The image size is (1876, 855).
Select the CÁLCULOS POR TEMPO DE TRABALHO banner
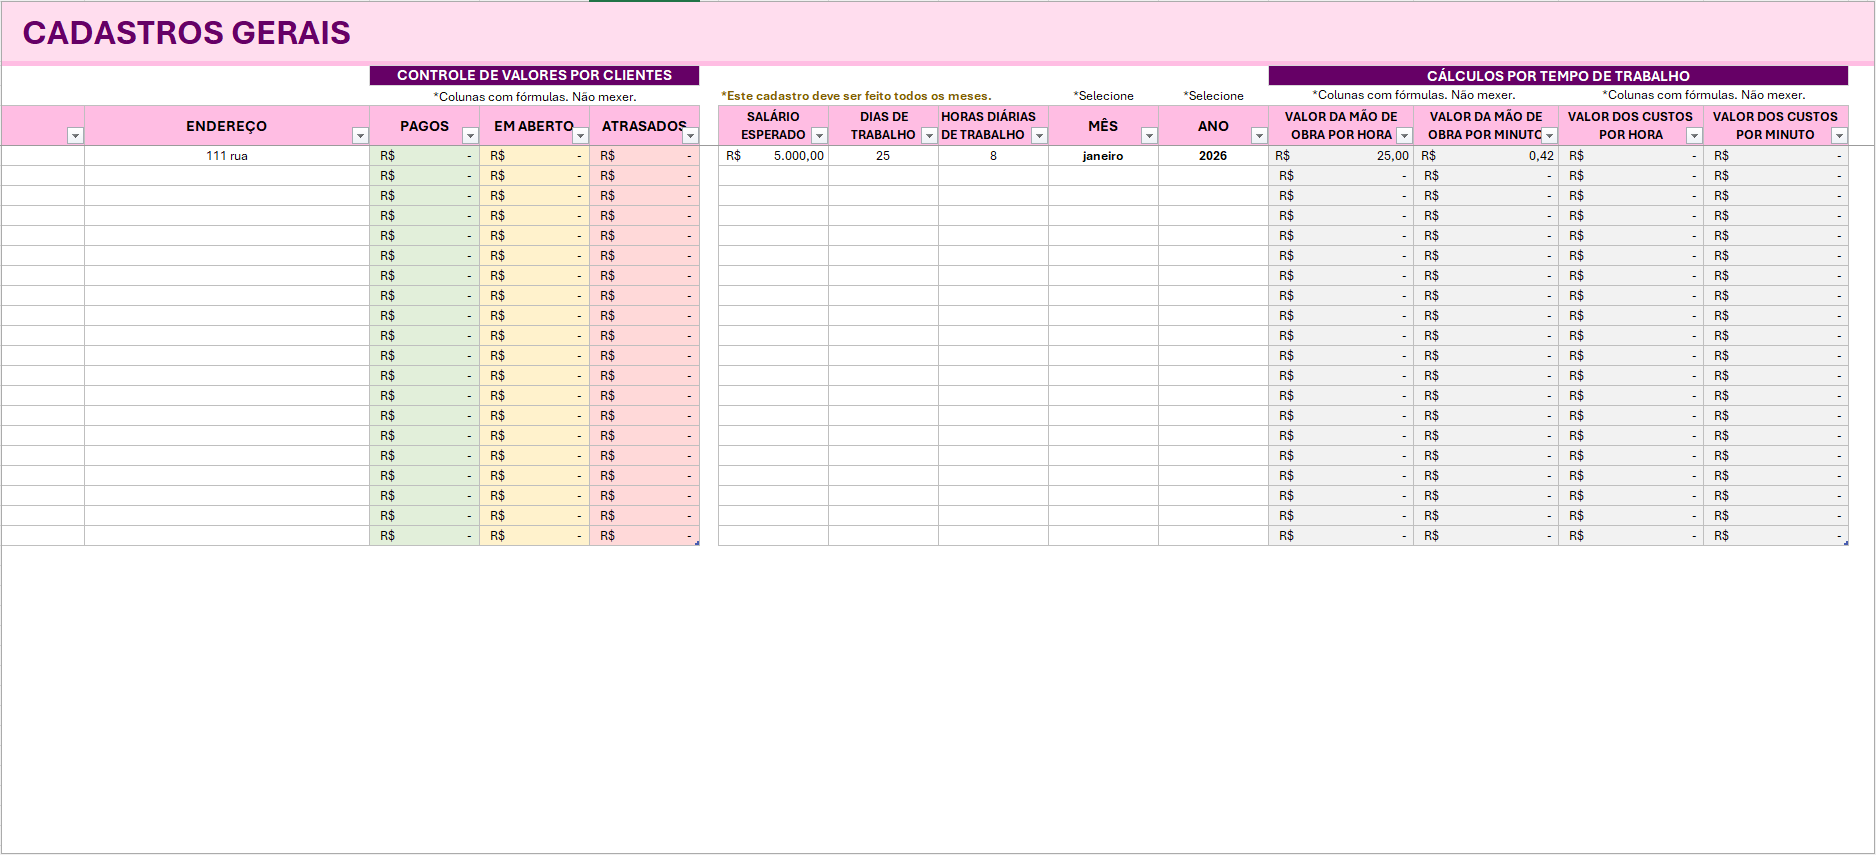click(1558, 75)
